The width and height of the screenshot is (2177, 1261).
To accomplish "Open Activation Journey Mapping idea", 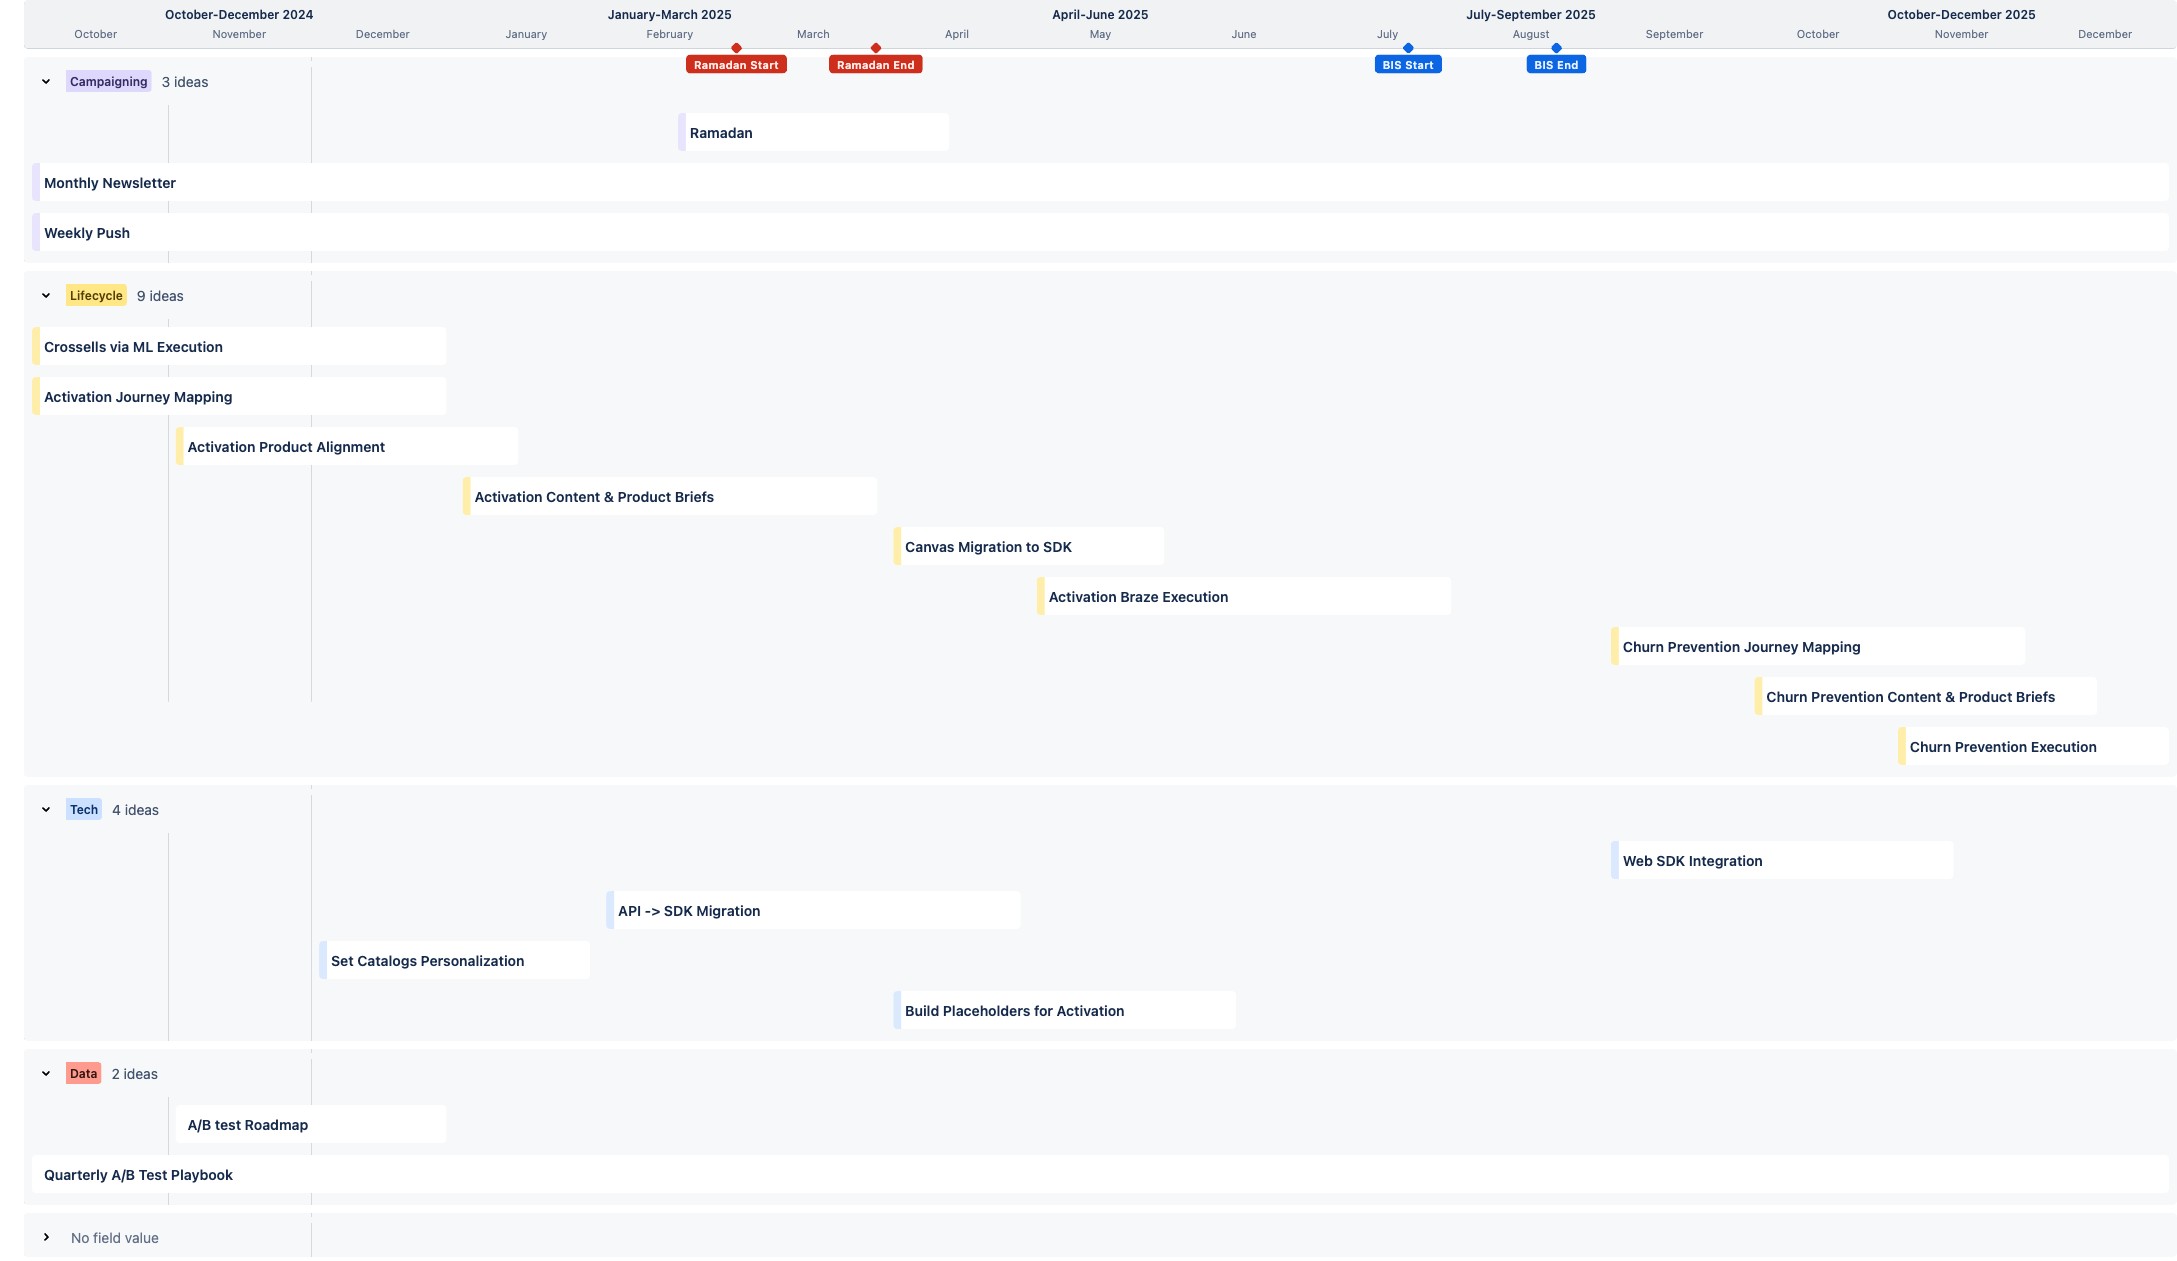I will point(239,396).
